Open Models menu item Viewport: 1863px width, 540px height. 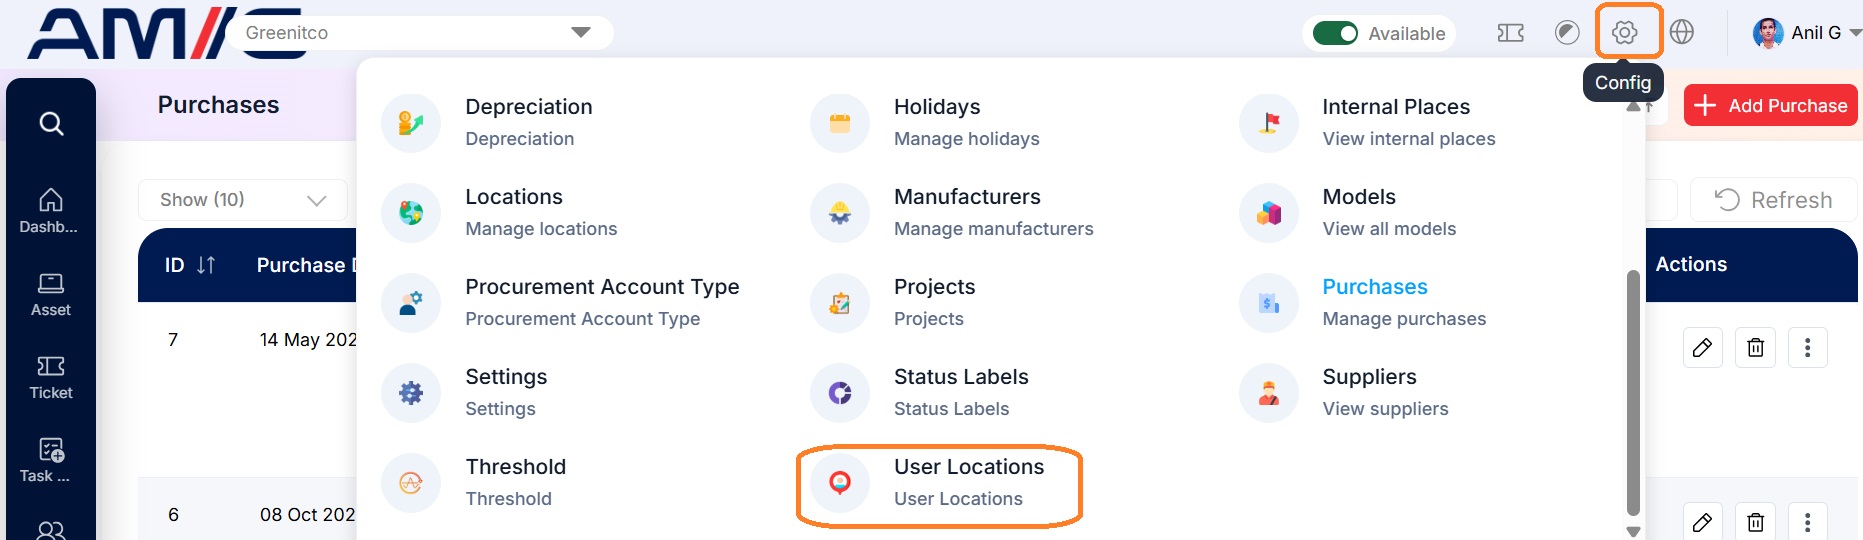point(1389,212)
